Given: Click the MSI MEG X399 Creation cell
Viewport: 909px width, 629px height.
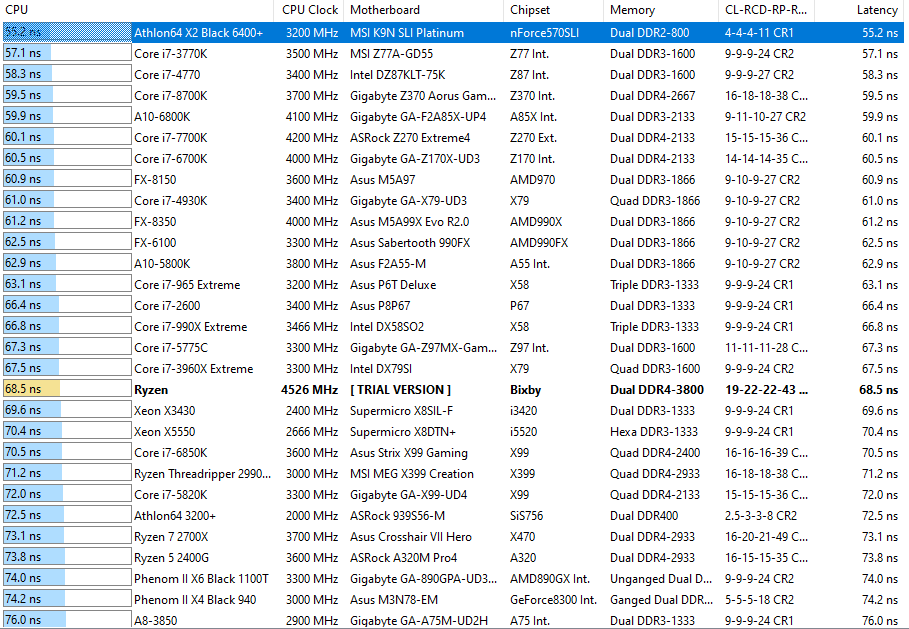Looking at the screenshot, I should coord(412,474).
